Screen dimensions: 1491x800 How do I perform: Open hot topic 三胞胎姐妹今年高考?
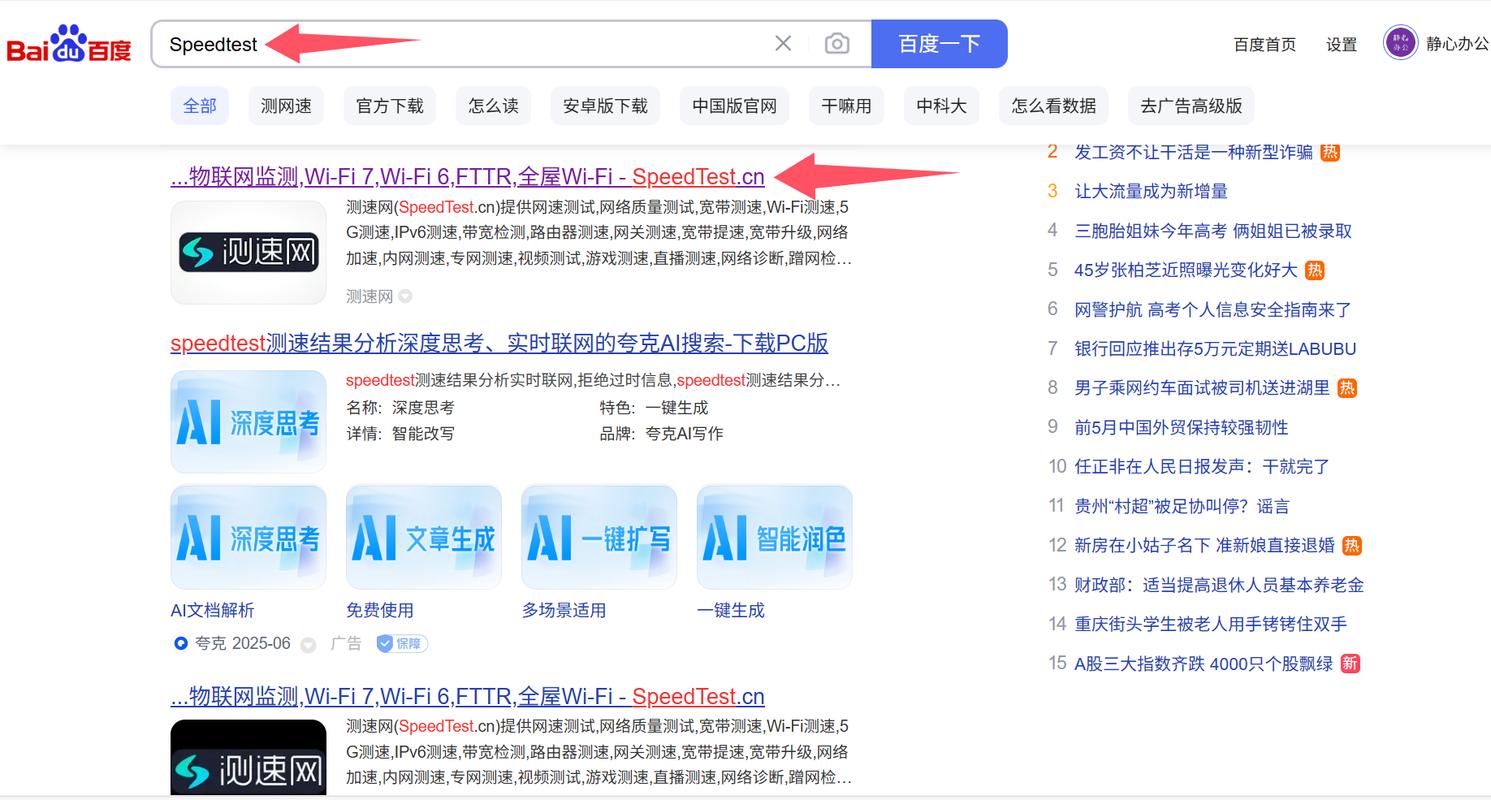click(x=1213, y=231)
